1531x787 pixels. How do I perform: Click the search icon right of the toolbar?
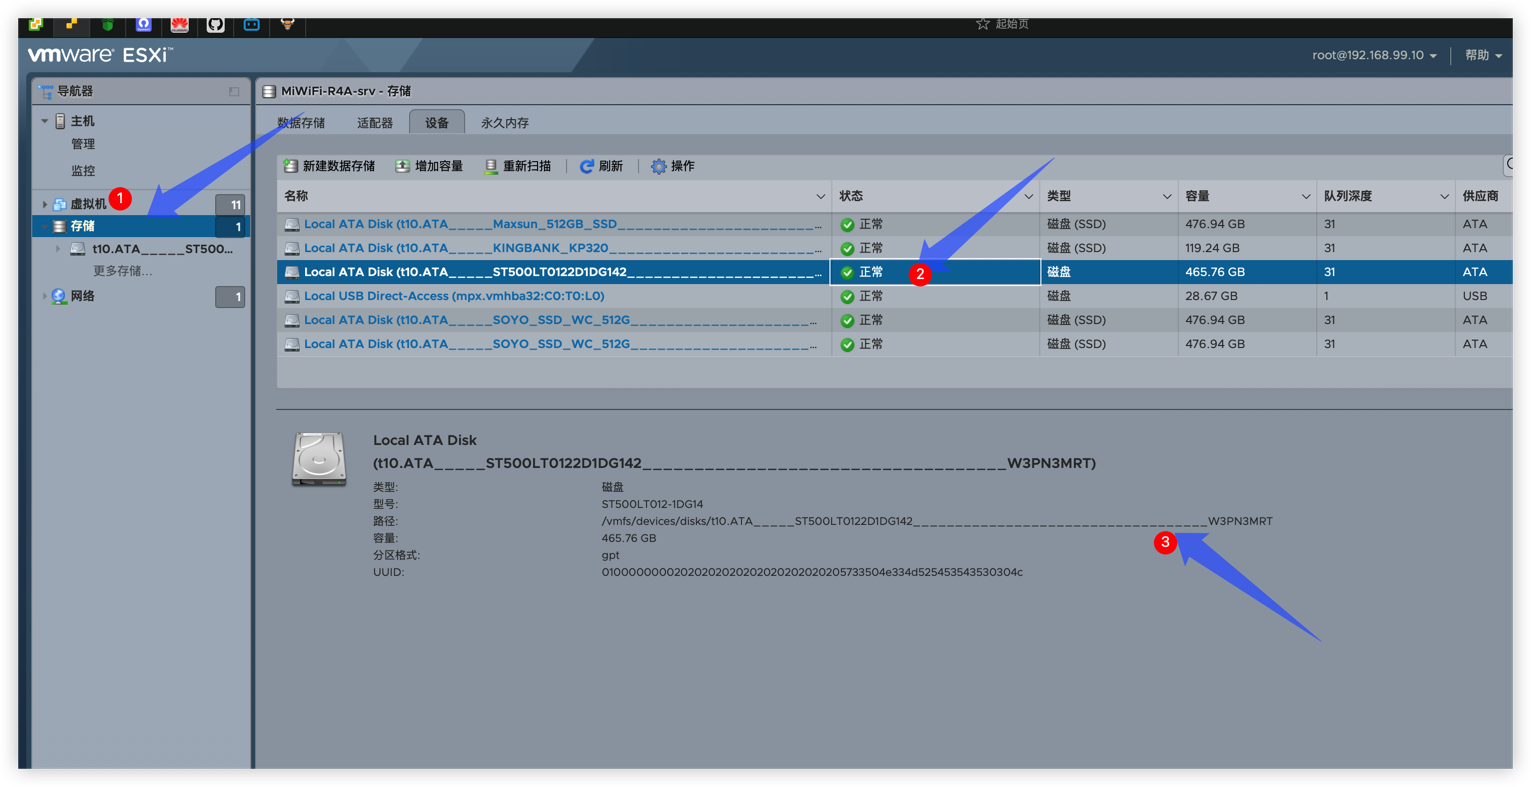pyautogui.click(x=1510, y=165)
